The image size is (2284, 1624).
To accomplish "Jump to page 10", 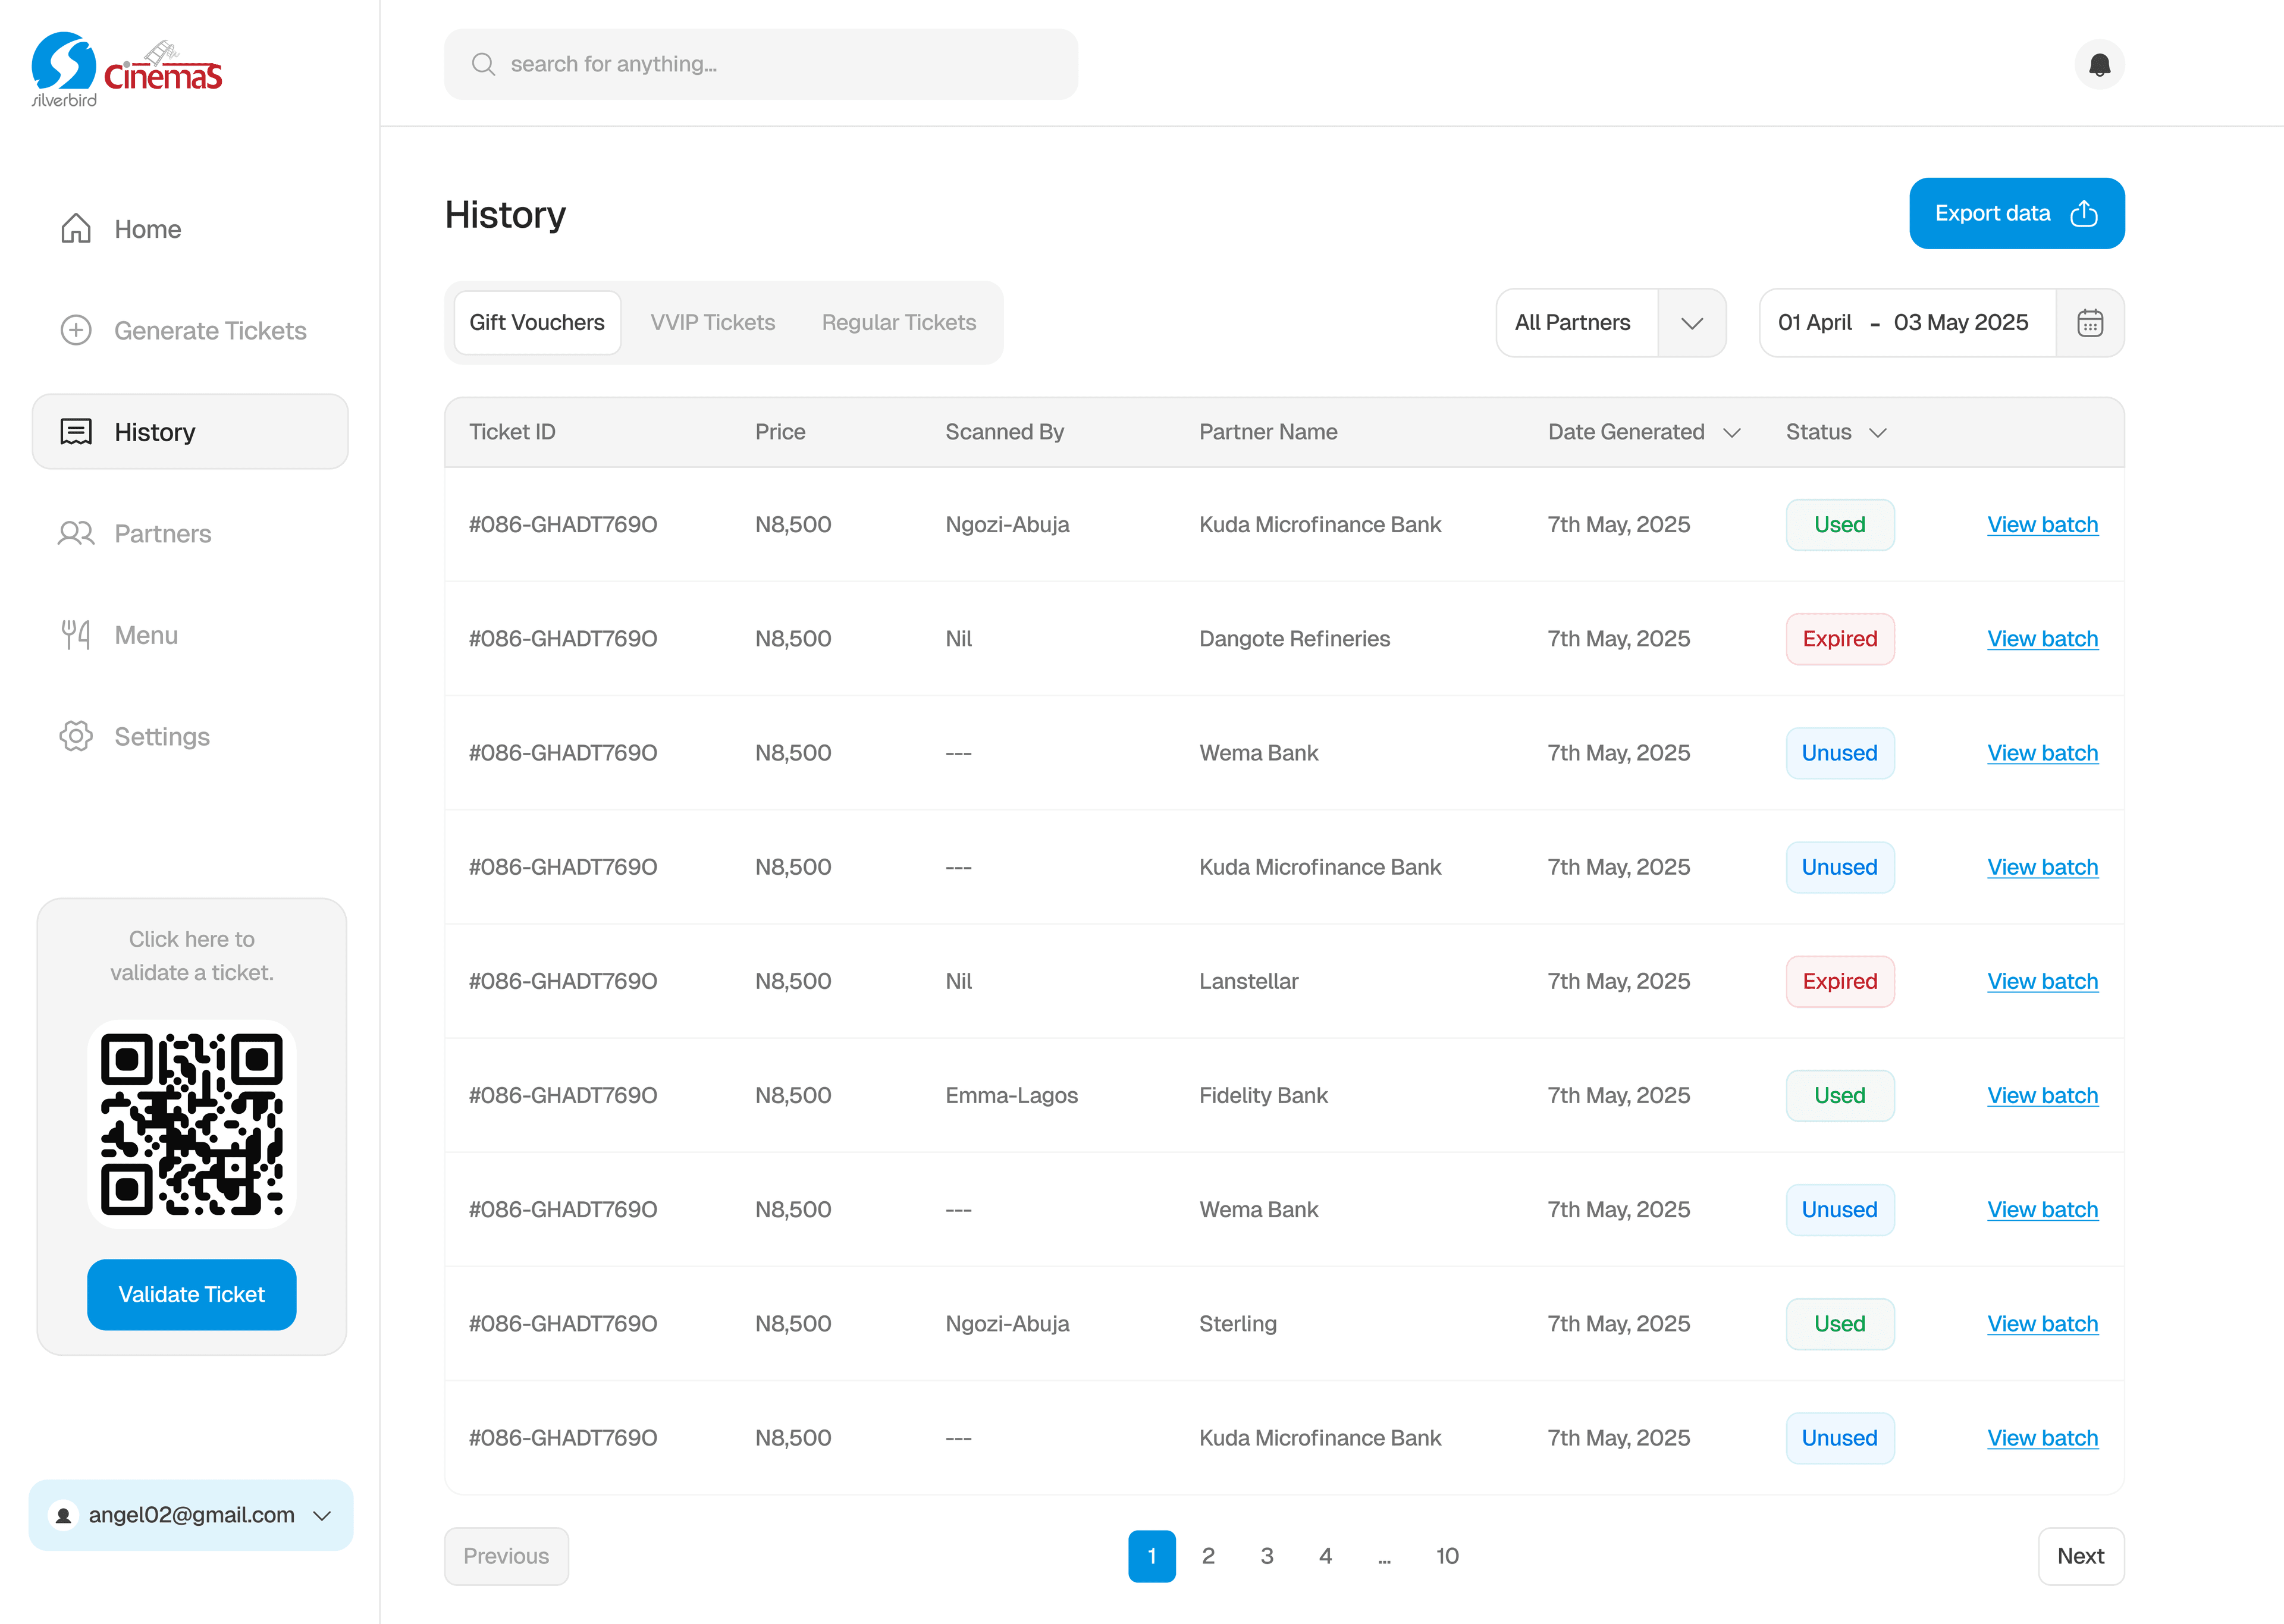I will coord(1447,1556).
